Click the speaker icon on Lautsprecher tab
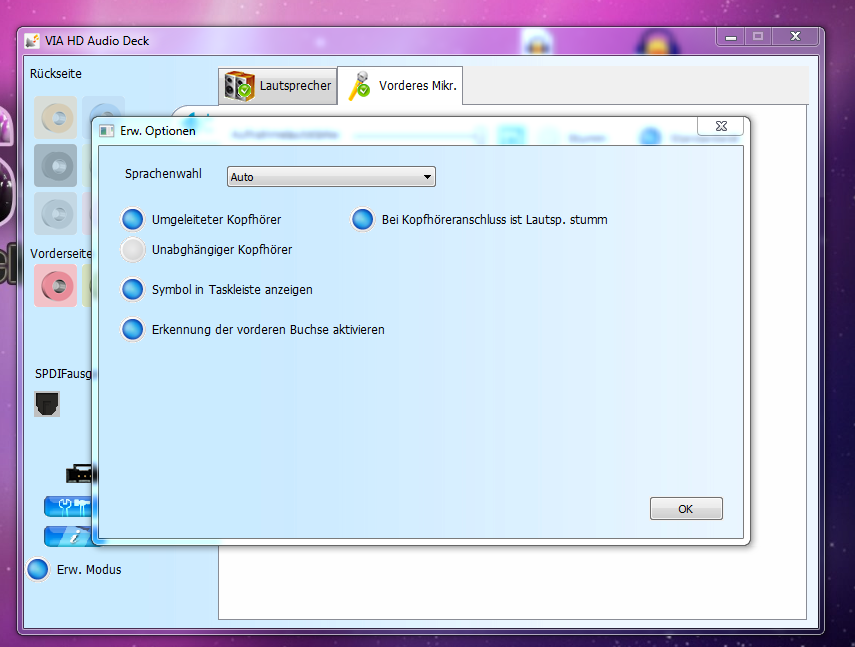Viewport: 855px width, 647px height. (239, 86)
